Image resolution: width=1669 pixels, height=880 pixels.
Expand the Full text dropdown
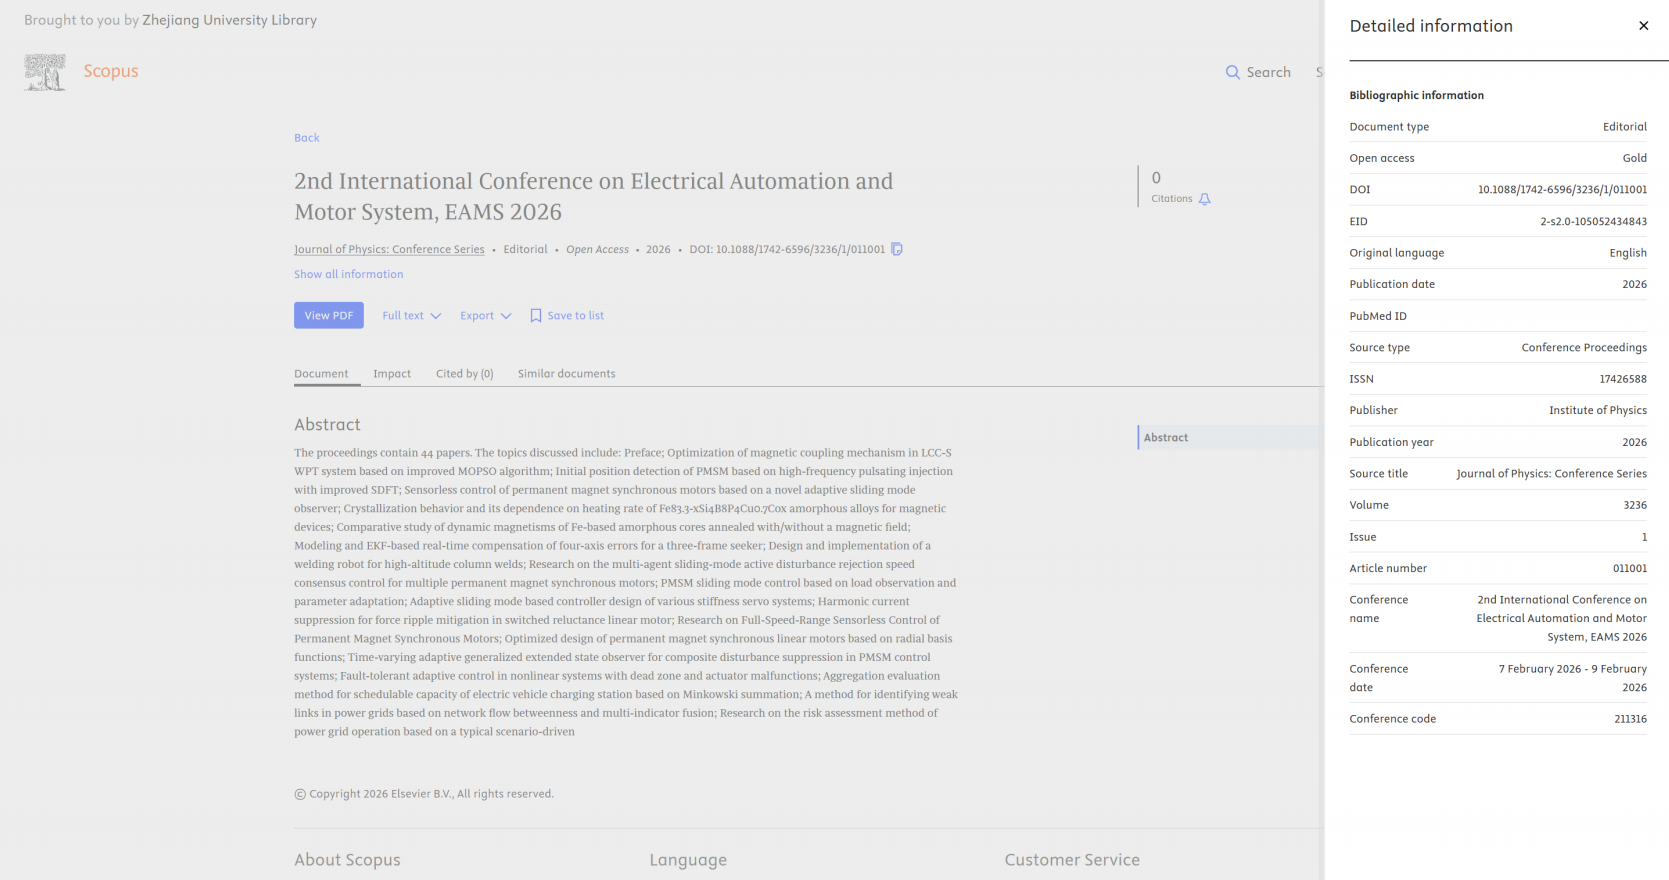[x=411, y=316]
